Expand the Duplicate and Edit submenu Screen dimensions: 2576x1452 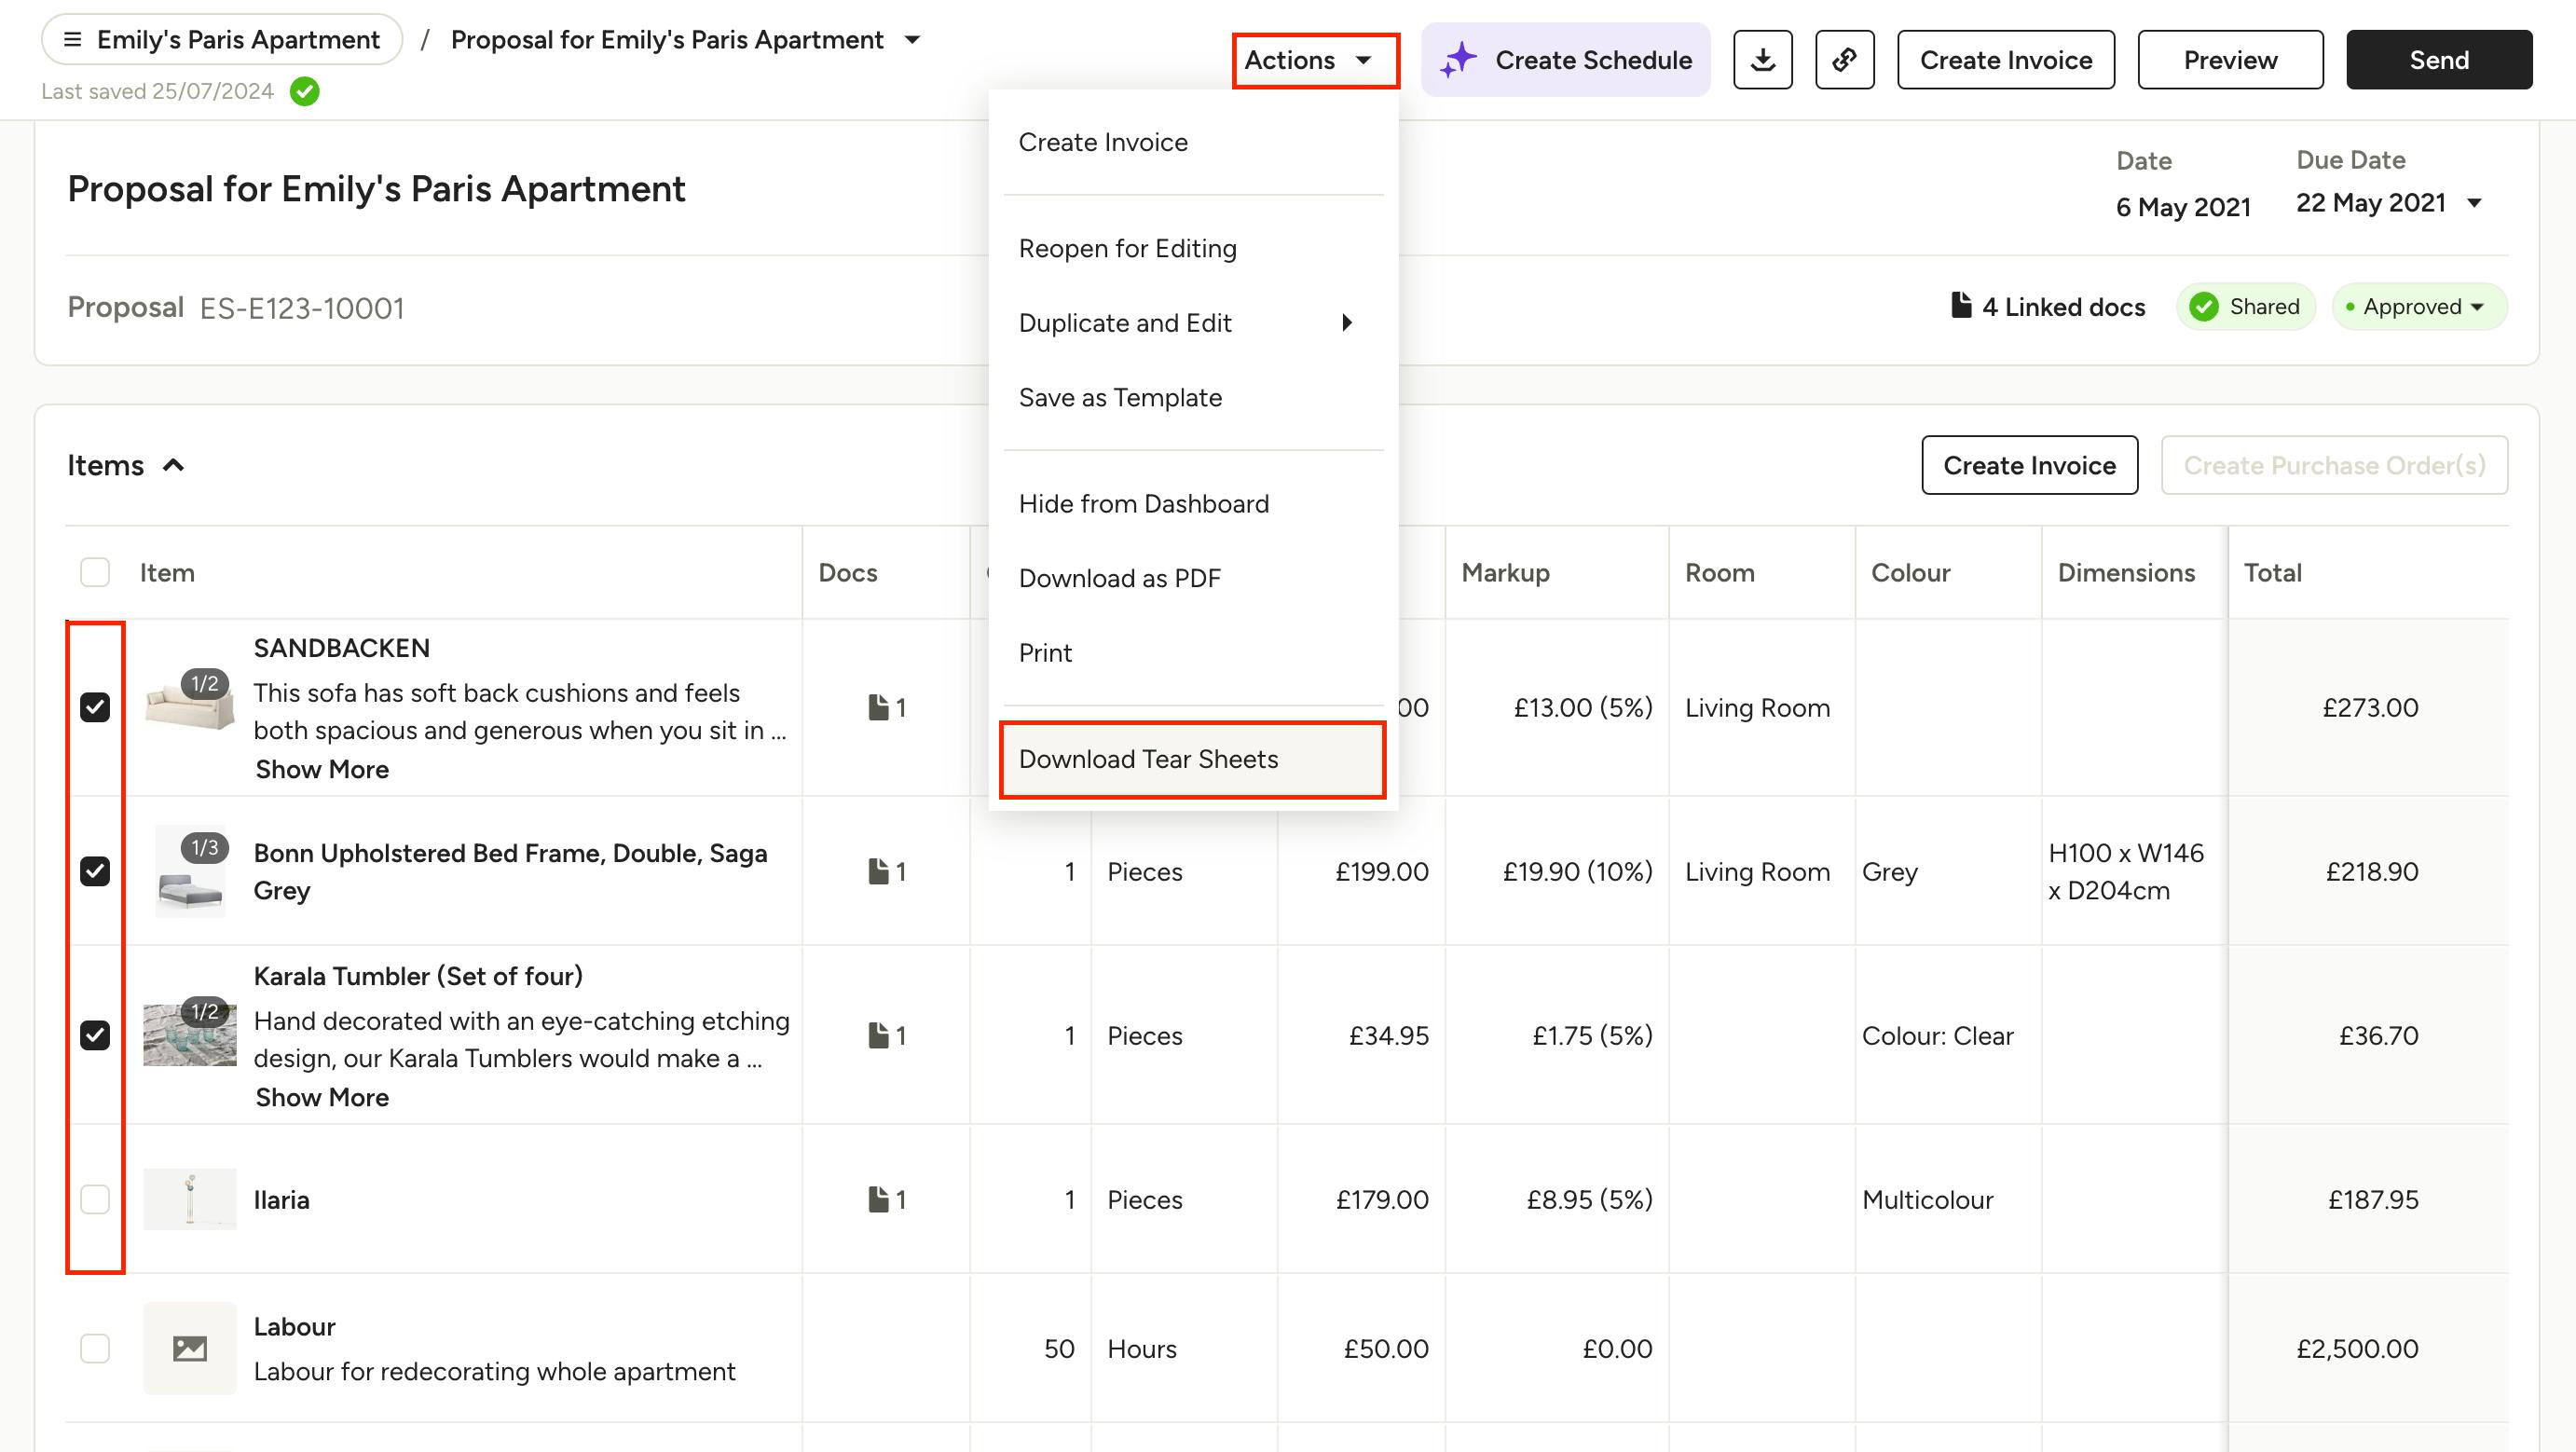tap(1193, 323)
